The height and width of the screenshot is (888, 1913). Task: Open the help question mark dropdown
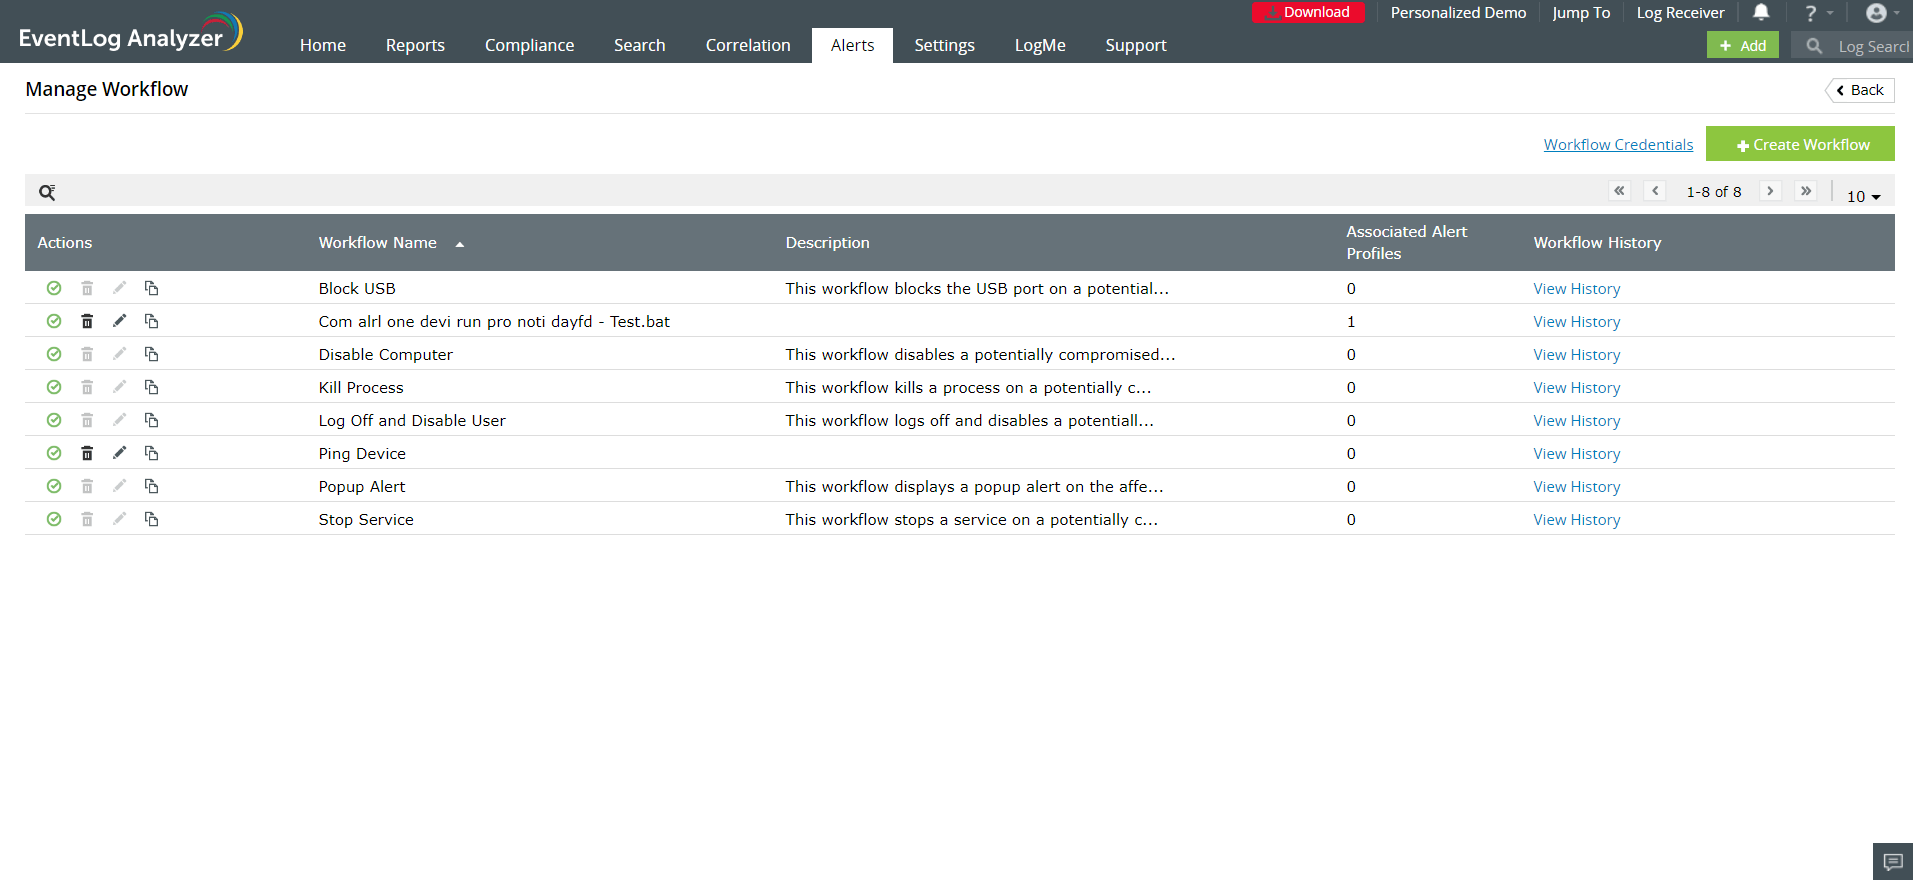coord(1816,13)
